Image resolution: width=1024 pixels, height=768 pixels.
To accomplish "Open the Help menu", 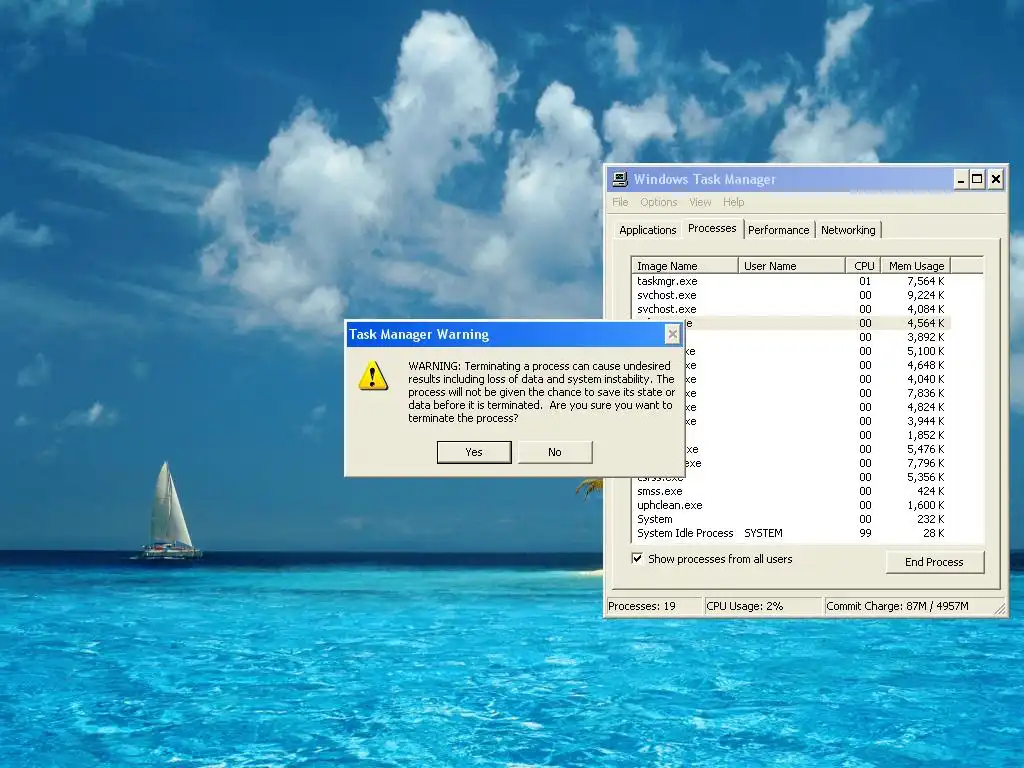I will tap(733, 202).
